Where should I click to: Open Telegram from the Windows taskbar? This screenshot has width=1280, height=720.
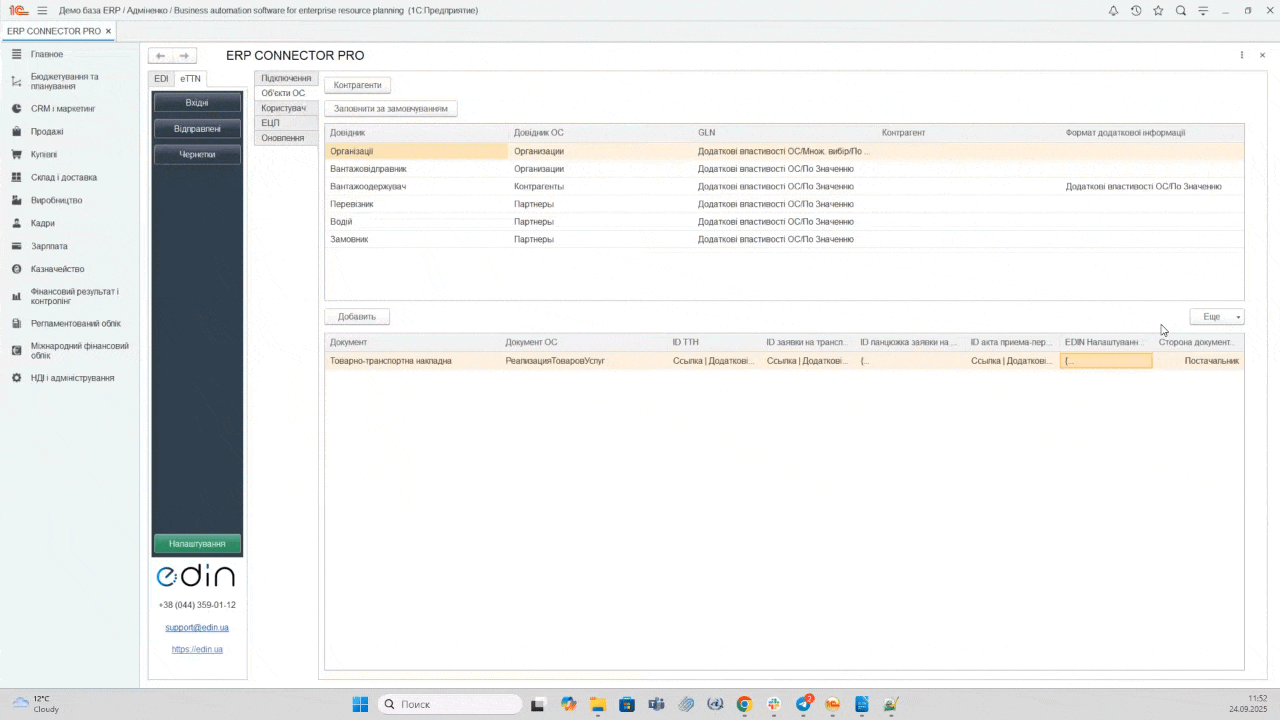pos(804,704)
